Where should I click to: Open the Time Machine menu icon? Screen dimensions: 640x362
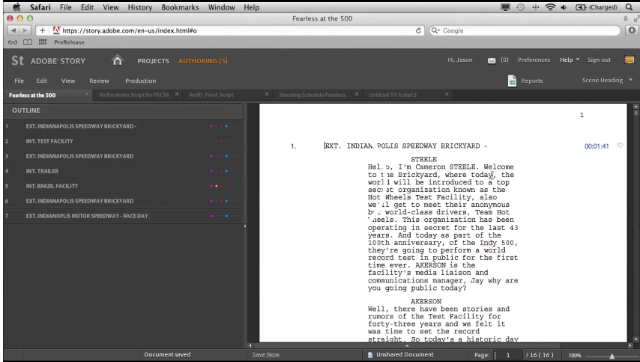point(520,7)
